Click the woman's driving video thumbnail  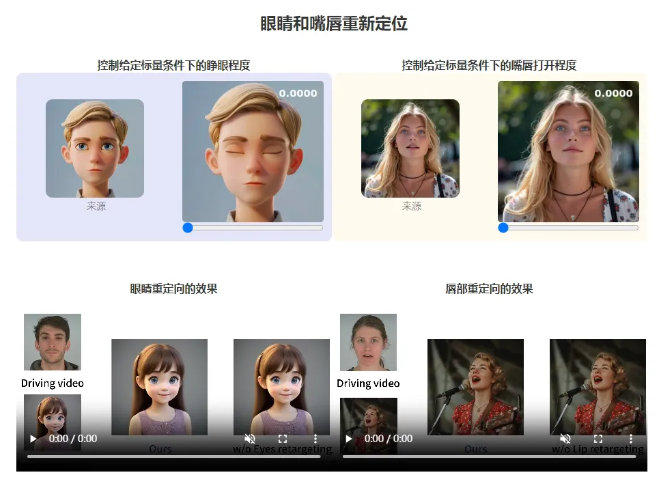tap(368, 342)
